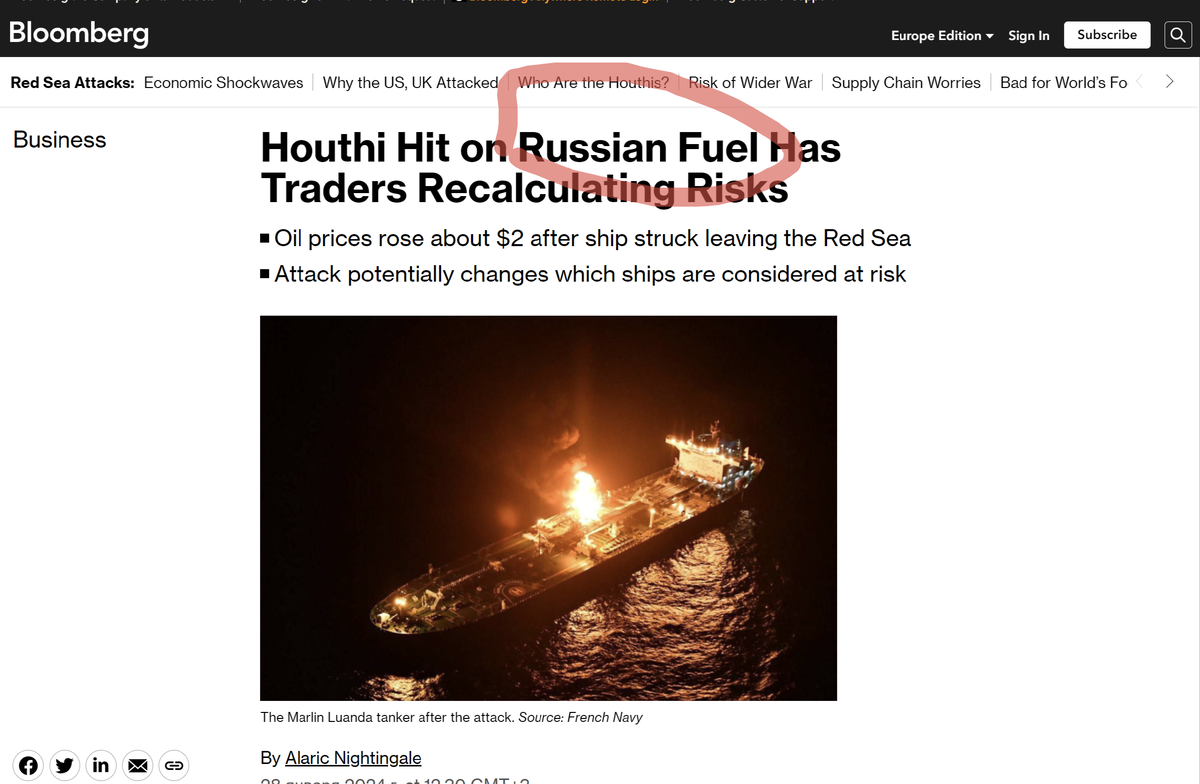Show previous topics with left chevron
This screenshot has width=1200, height=784.
click(1141, 82)
